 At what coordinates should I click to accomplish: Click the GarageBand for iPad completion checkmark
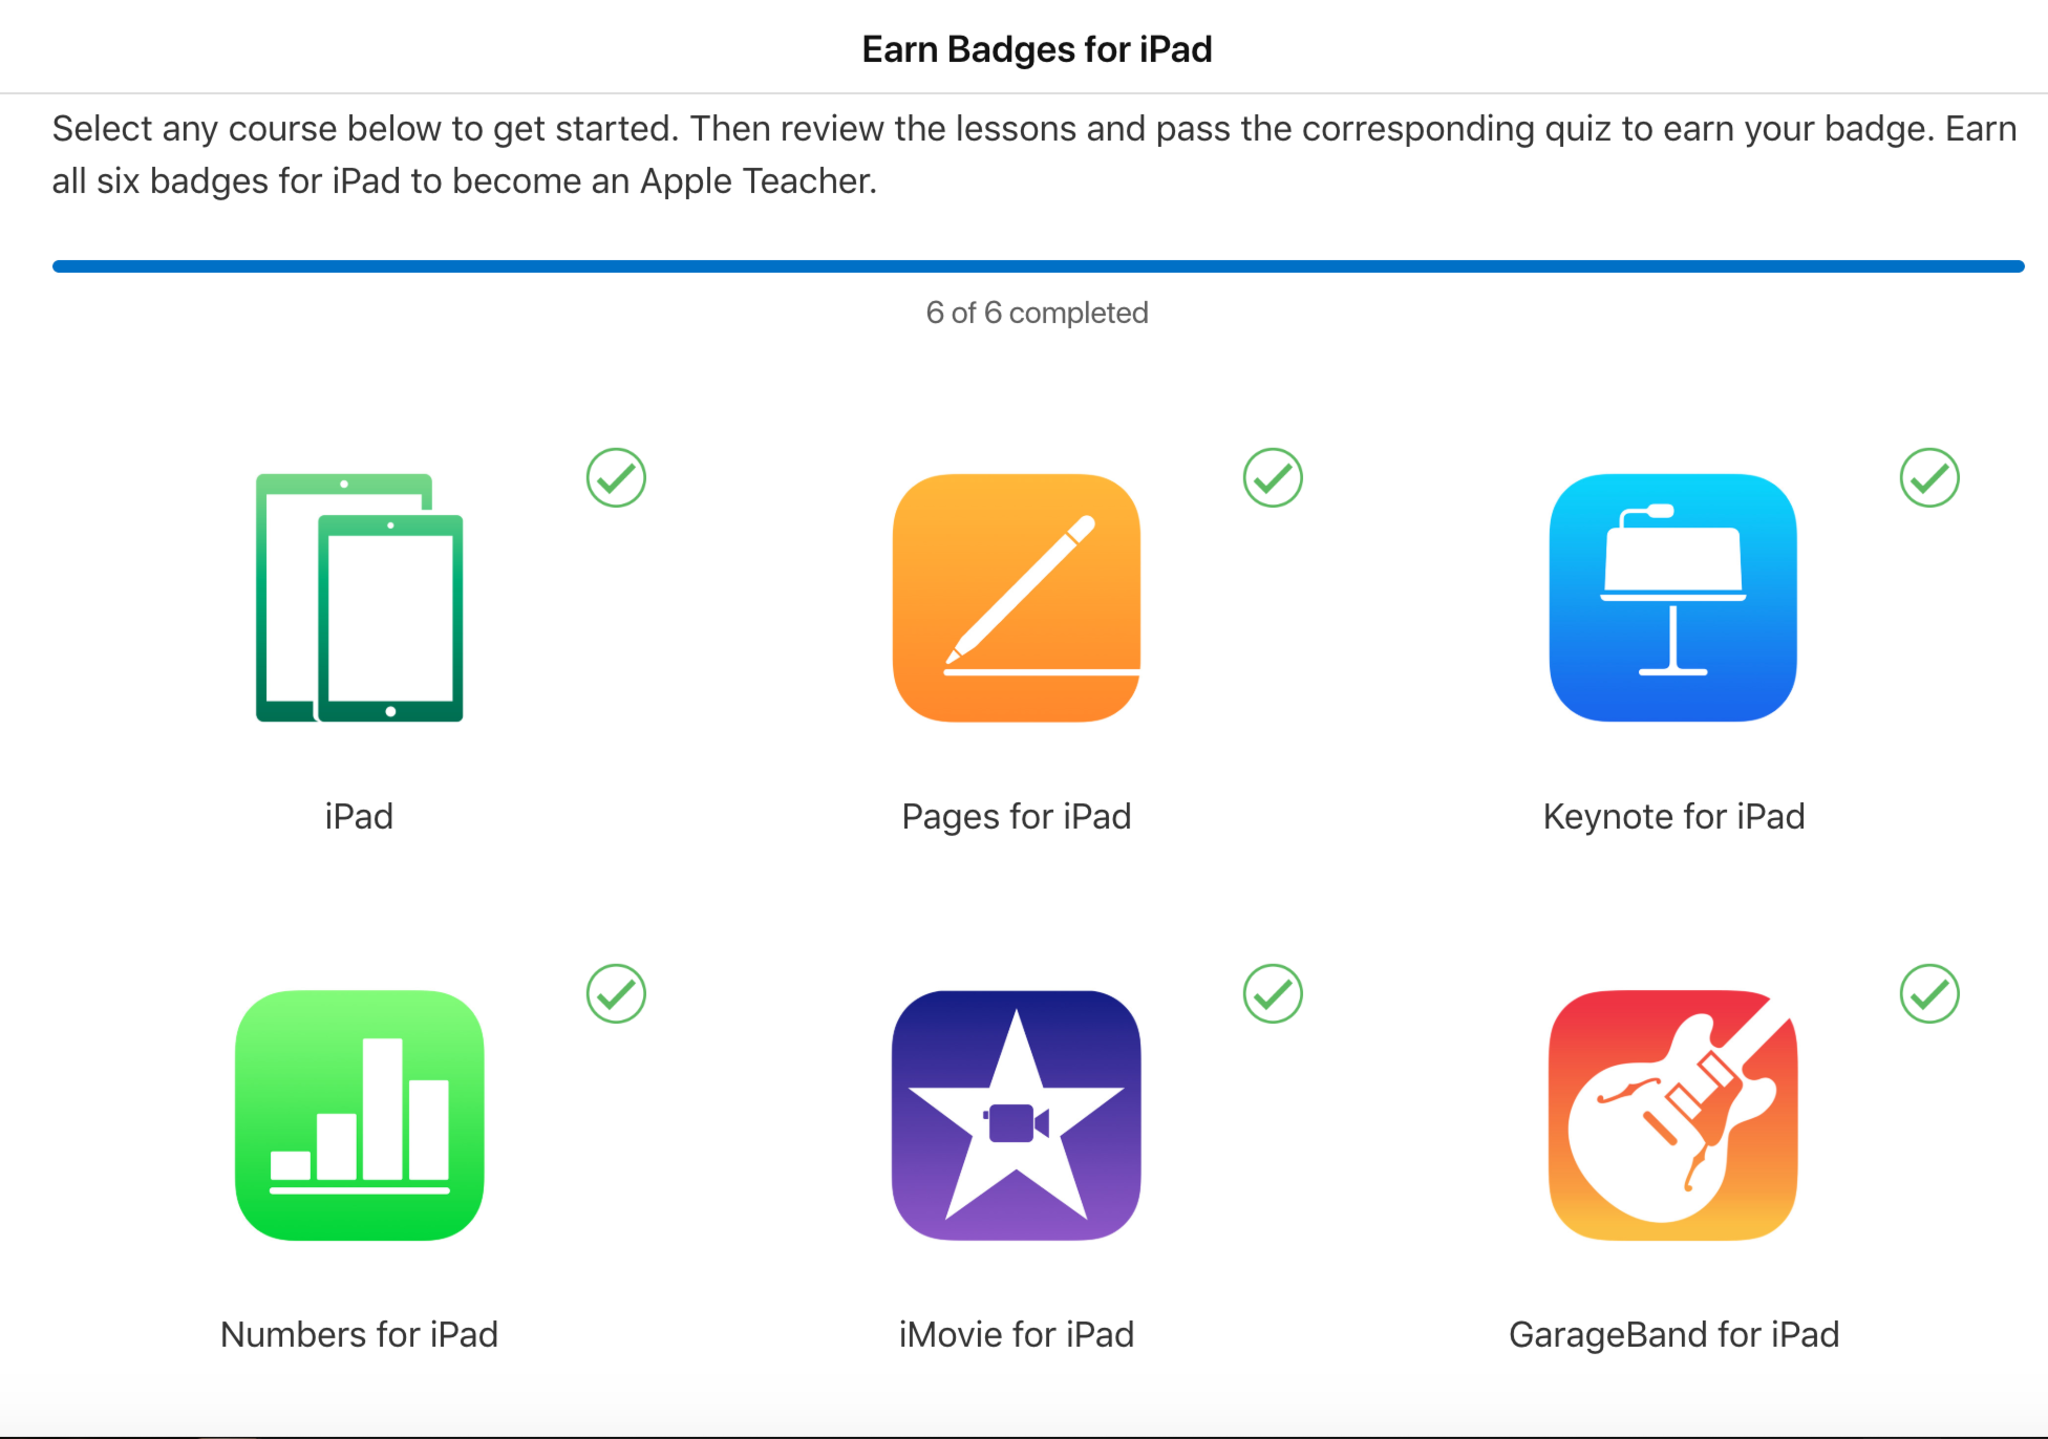pyautogui.click(x=1929, y=994)
